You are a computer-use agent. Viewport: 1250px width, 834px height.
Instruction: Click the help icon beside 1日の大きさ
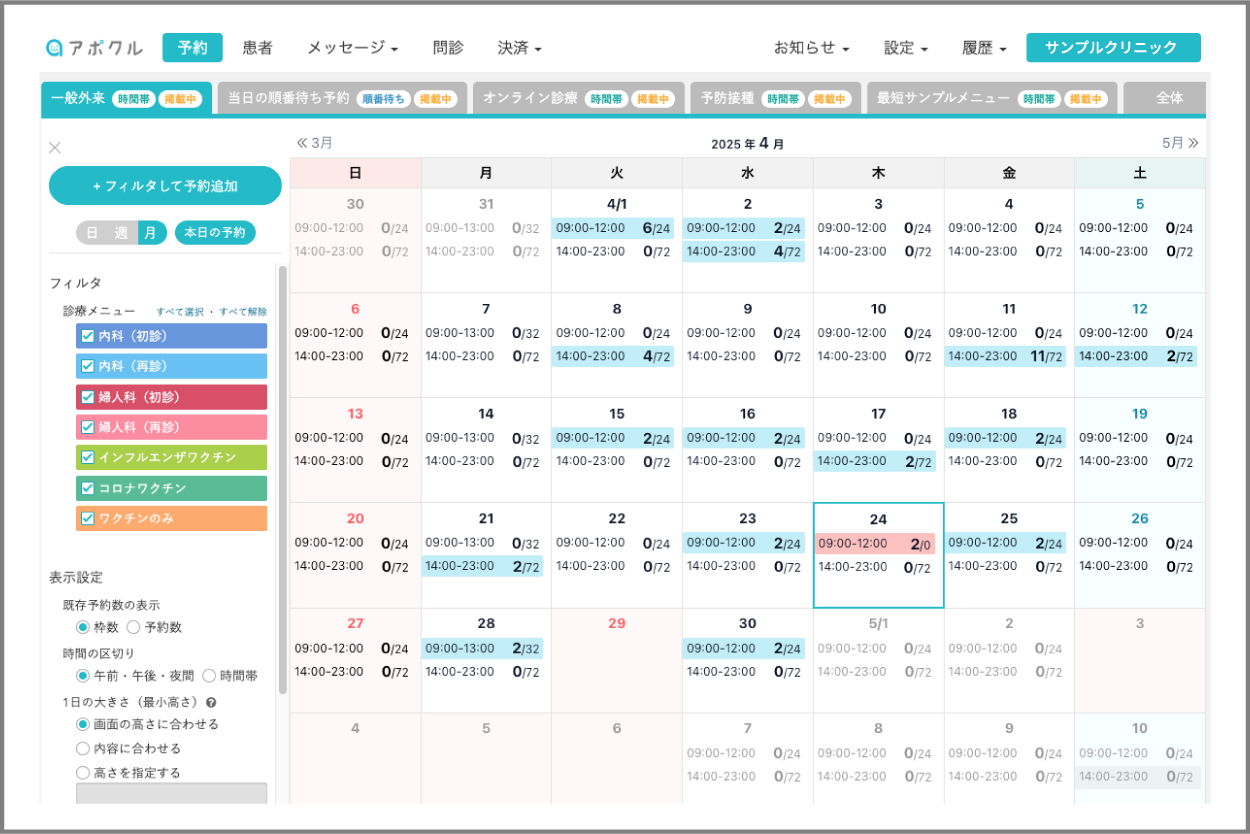(211, 702)
